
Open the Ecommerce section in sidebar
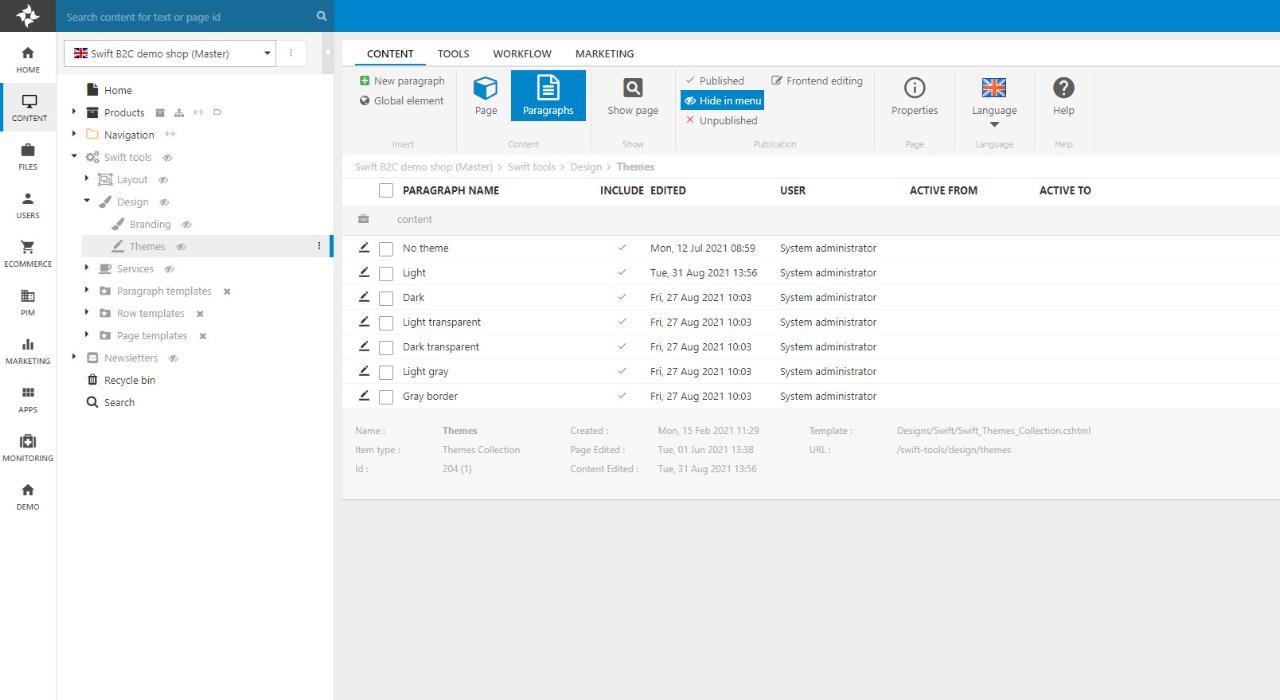[x=28, y=253]
